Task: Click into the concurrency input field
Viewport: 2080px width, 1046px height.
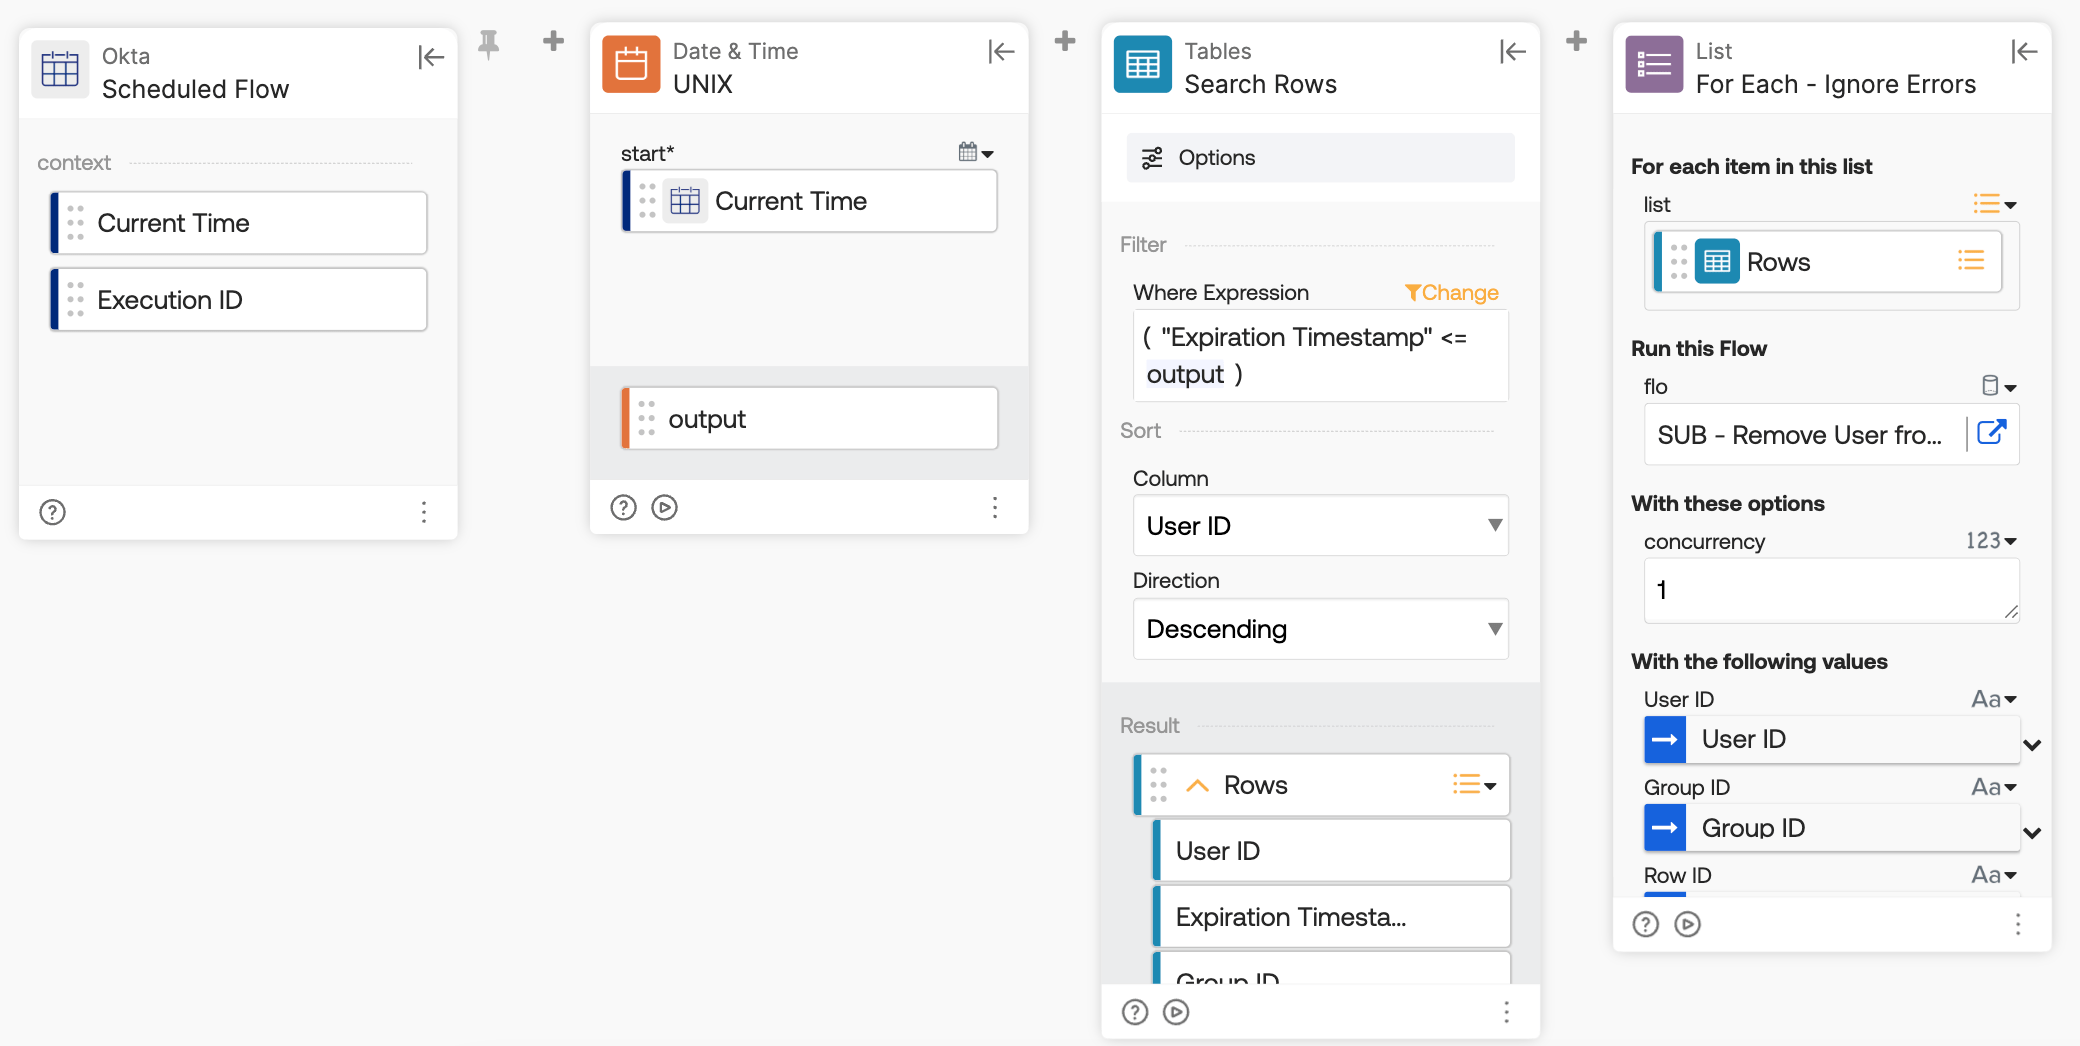Action: [1831, 590]
